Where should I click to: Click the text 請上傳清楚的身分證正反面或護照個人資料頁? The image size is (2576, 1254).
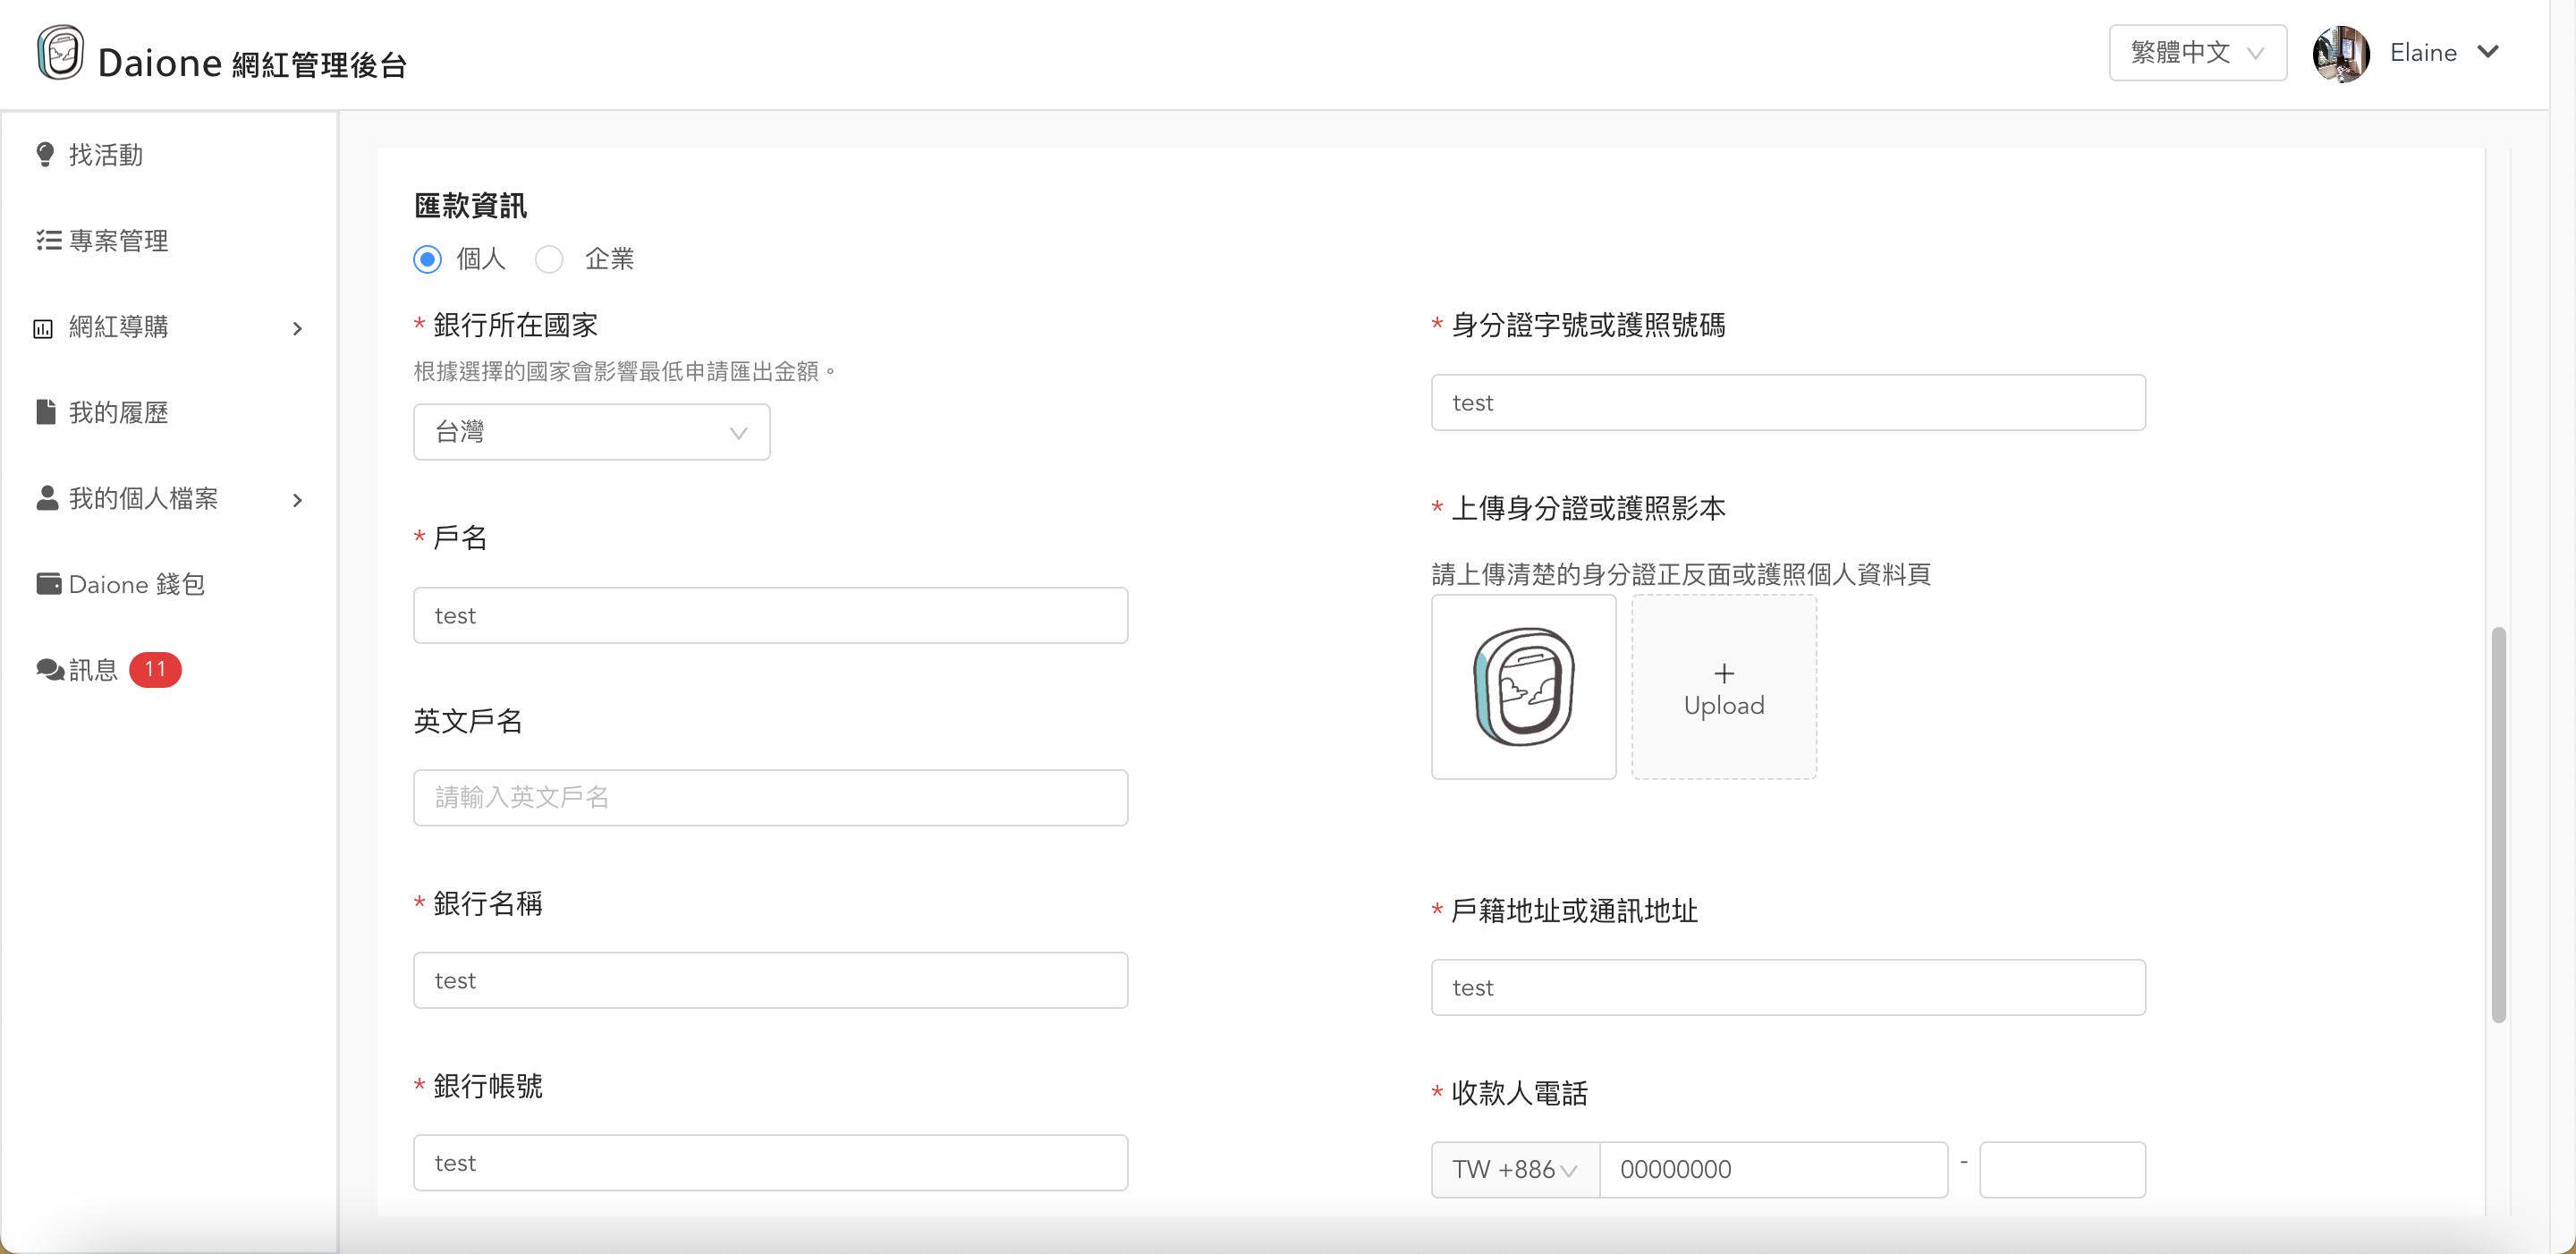pos(1681,574)
